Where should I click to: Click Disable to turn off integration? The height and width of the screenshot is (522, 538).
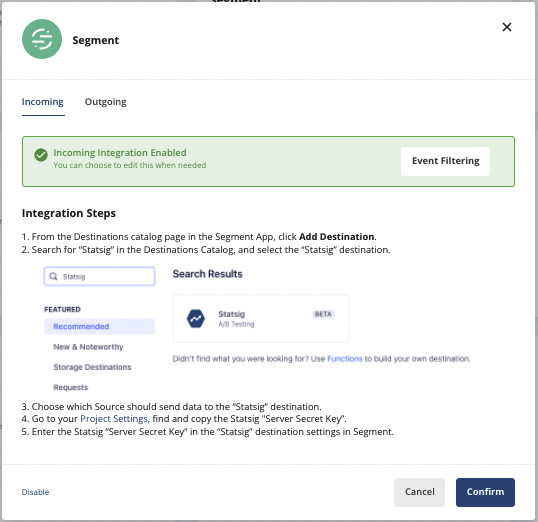(35, 492)
